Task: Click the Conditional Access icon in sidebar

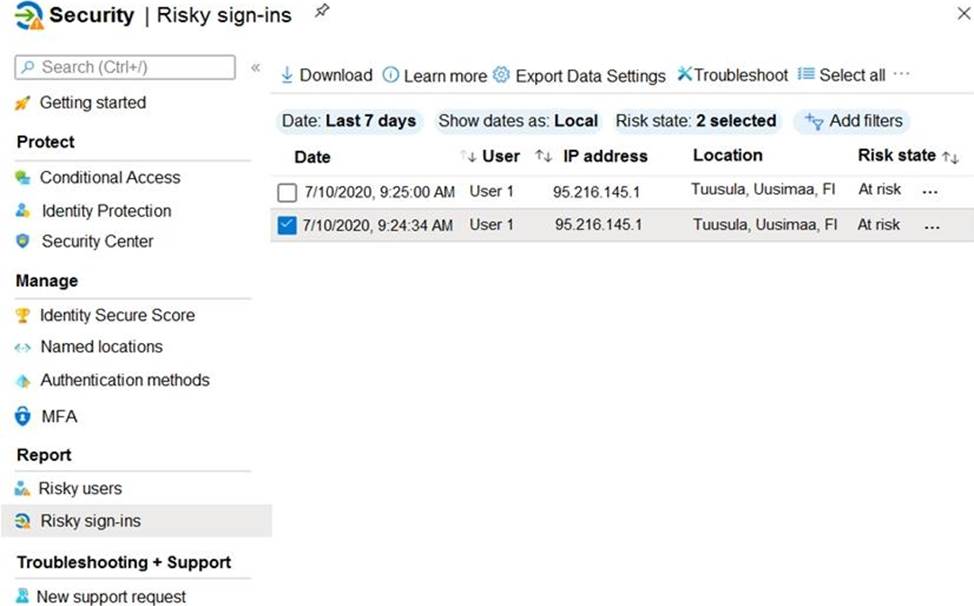Action: [x=23, y=178]
